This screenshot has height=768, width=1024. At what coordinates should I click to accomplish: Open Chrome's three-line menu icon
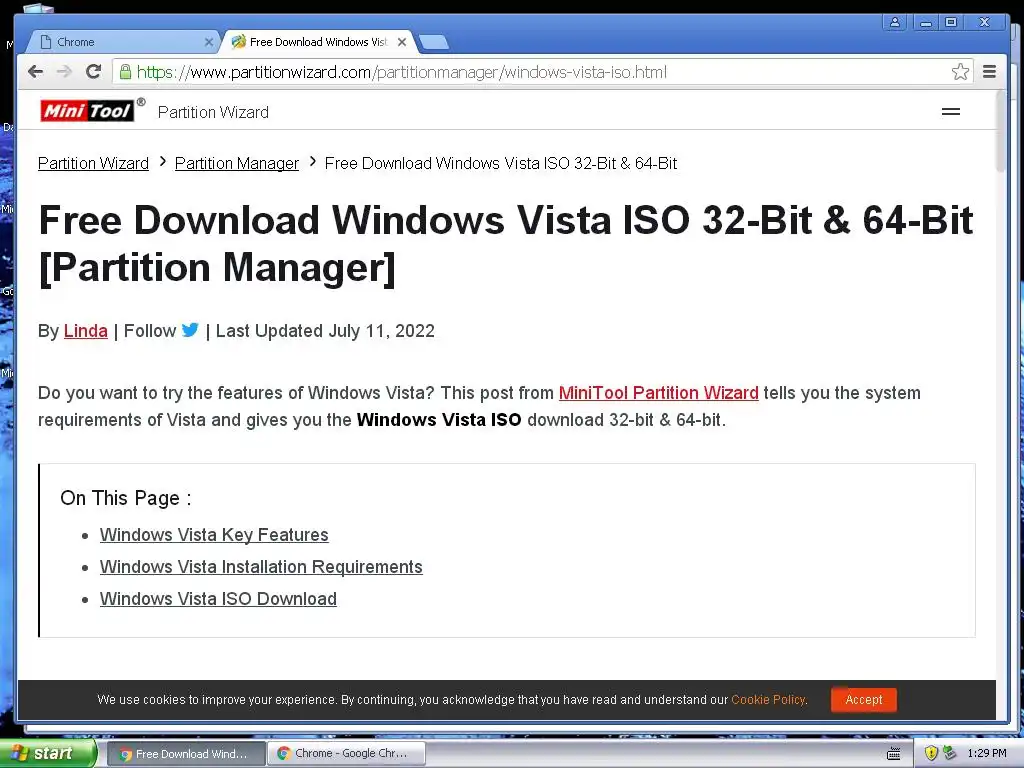pos(989,72)
